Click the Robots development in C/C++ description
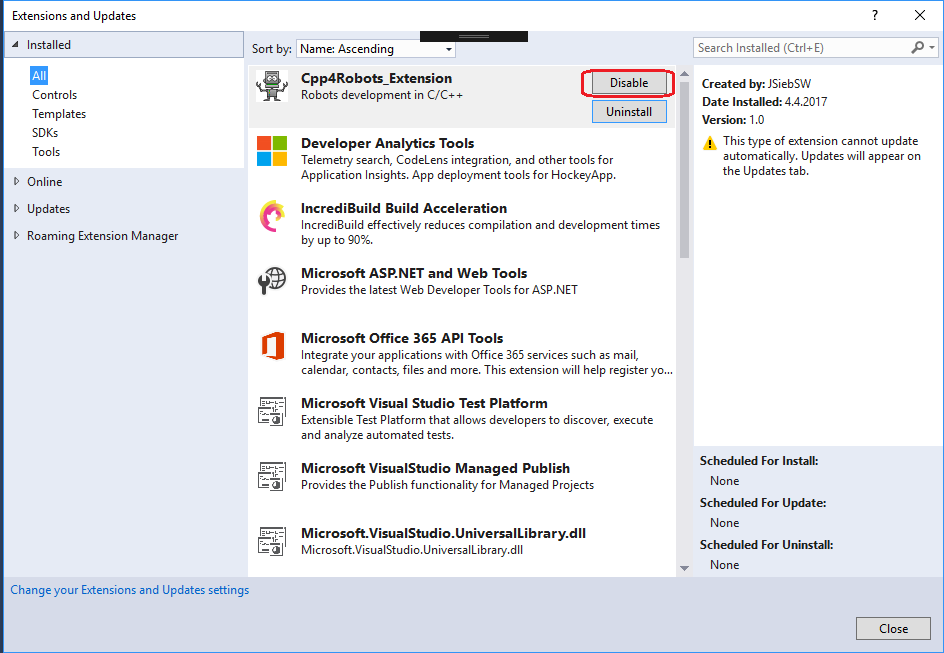This screenshot has width=944, height=653. click(382, 95)
